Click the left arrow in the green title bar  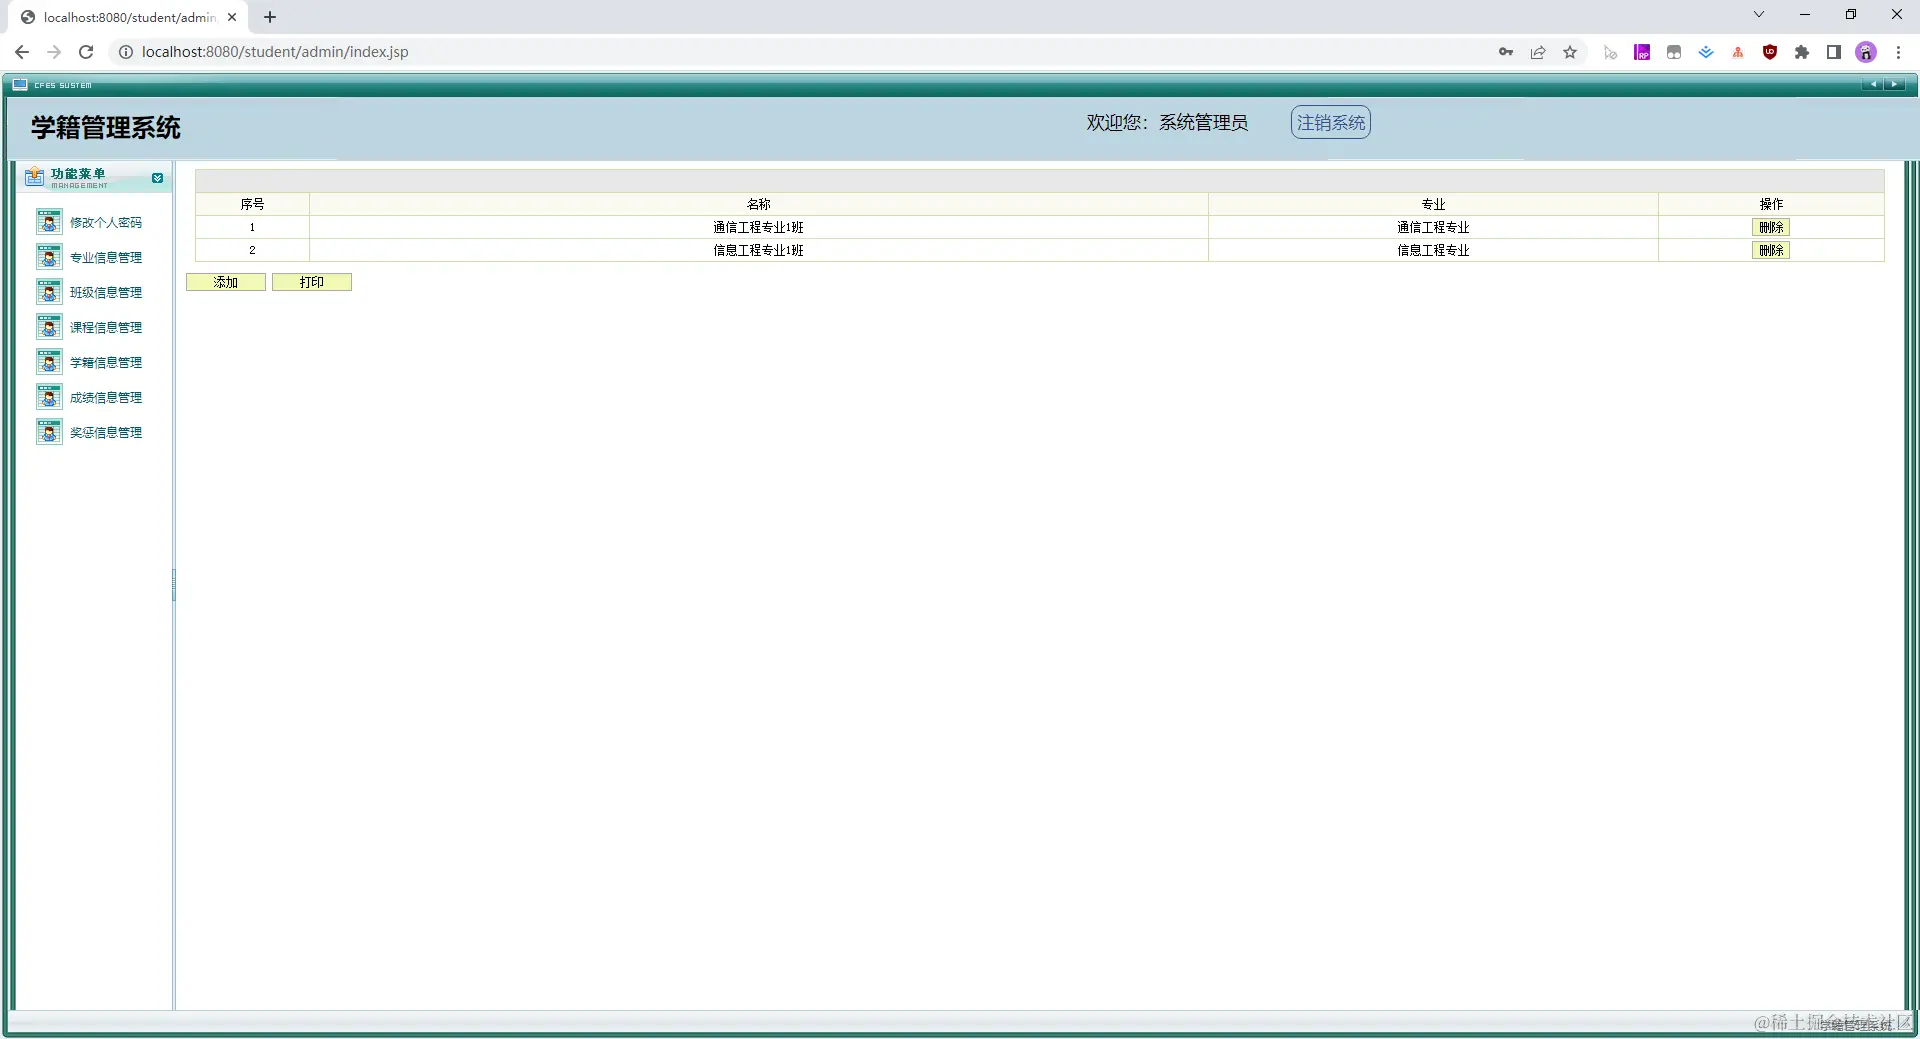pos(1873,85)
